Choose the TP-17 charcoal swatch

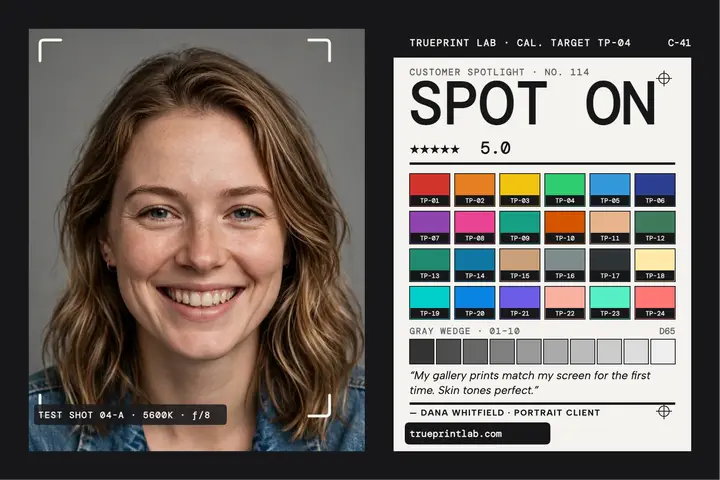pos(610,265)
